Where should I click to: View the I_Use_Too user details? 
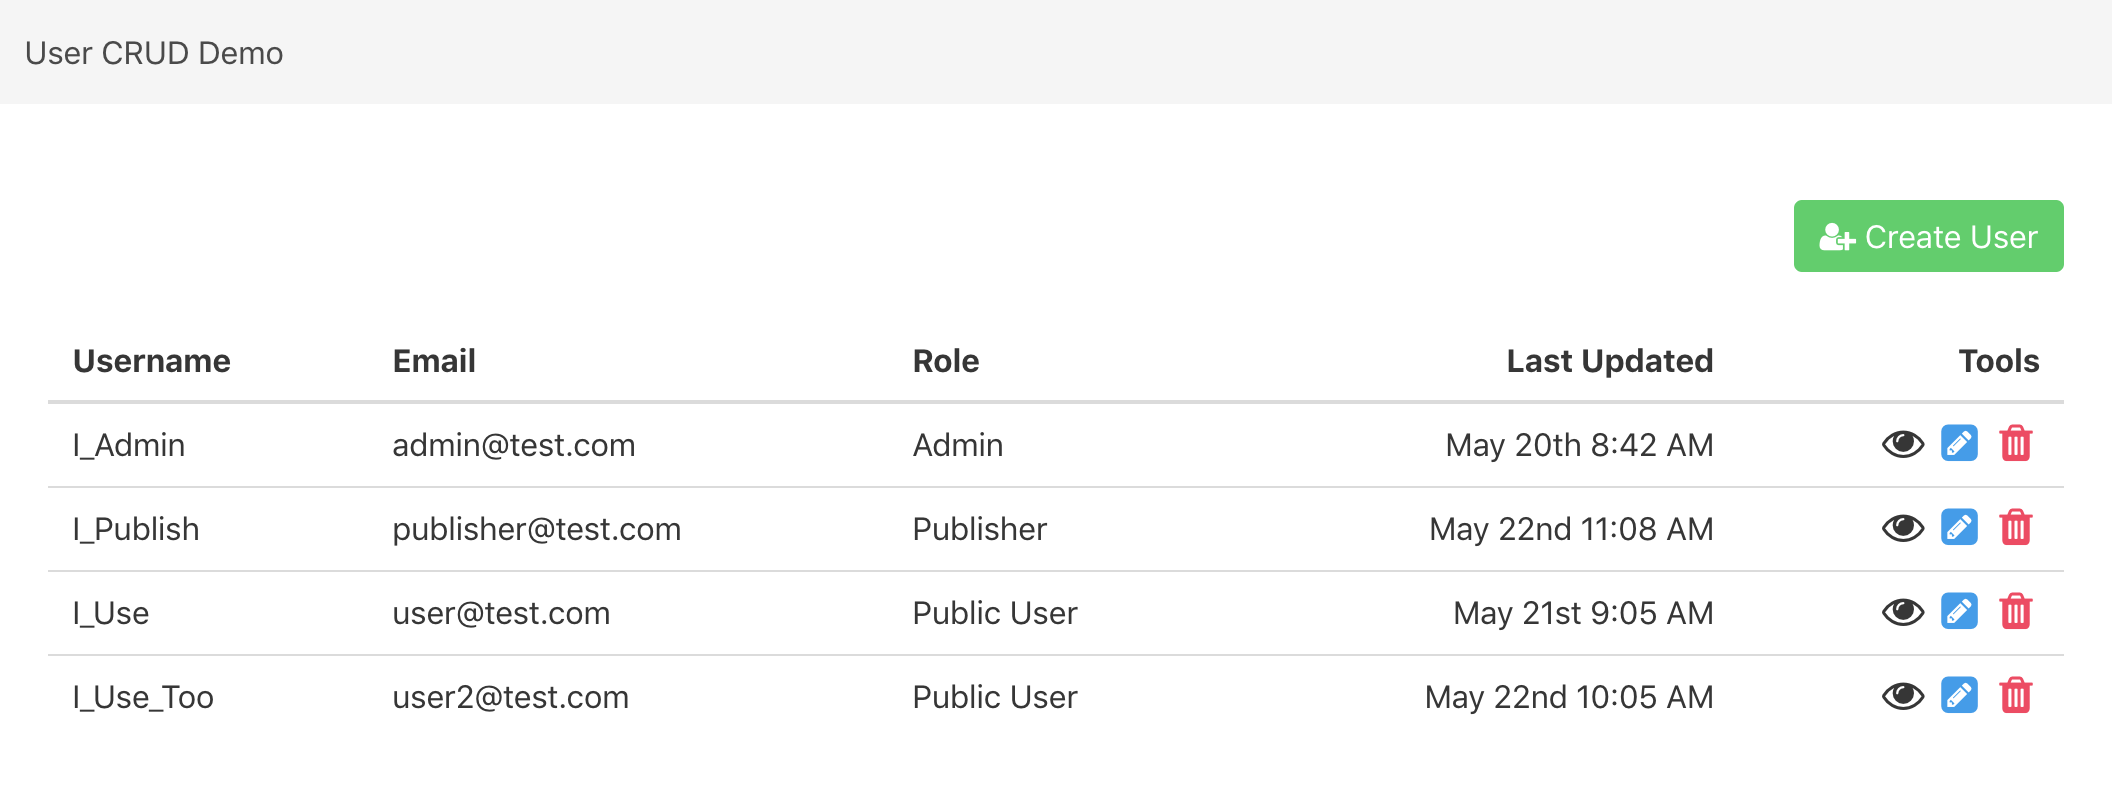pos(1902,696)
